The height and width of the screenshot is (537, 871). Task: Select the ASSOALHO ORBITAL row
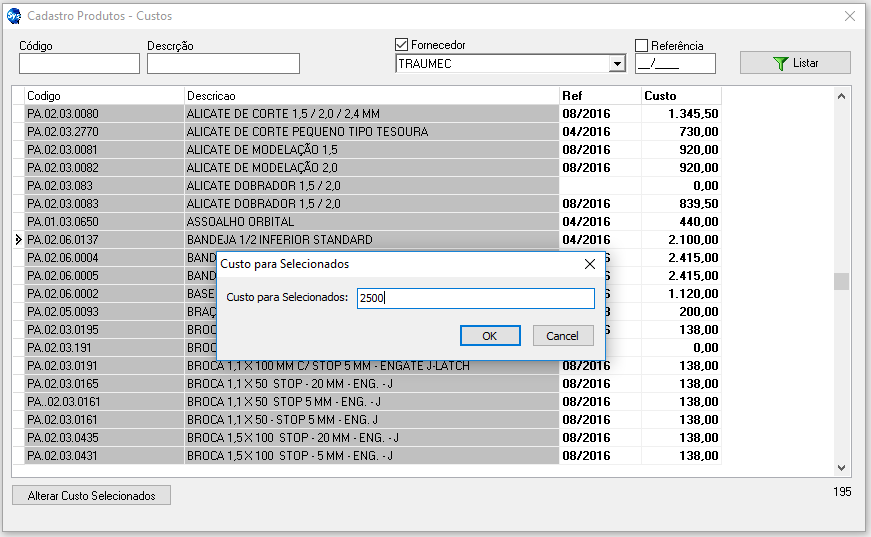[371, 222]
